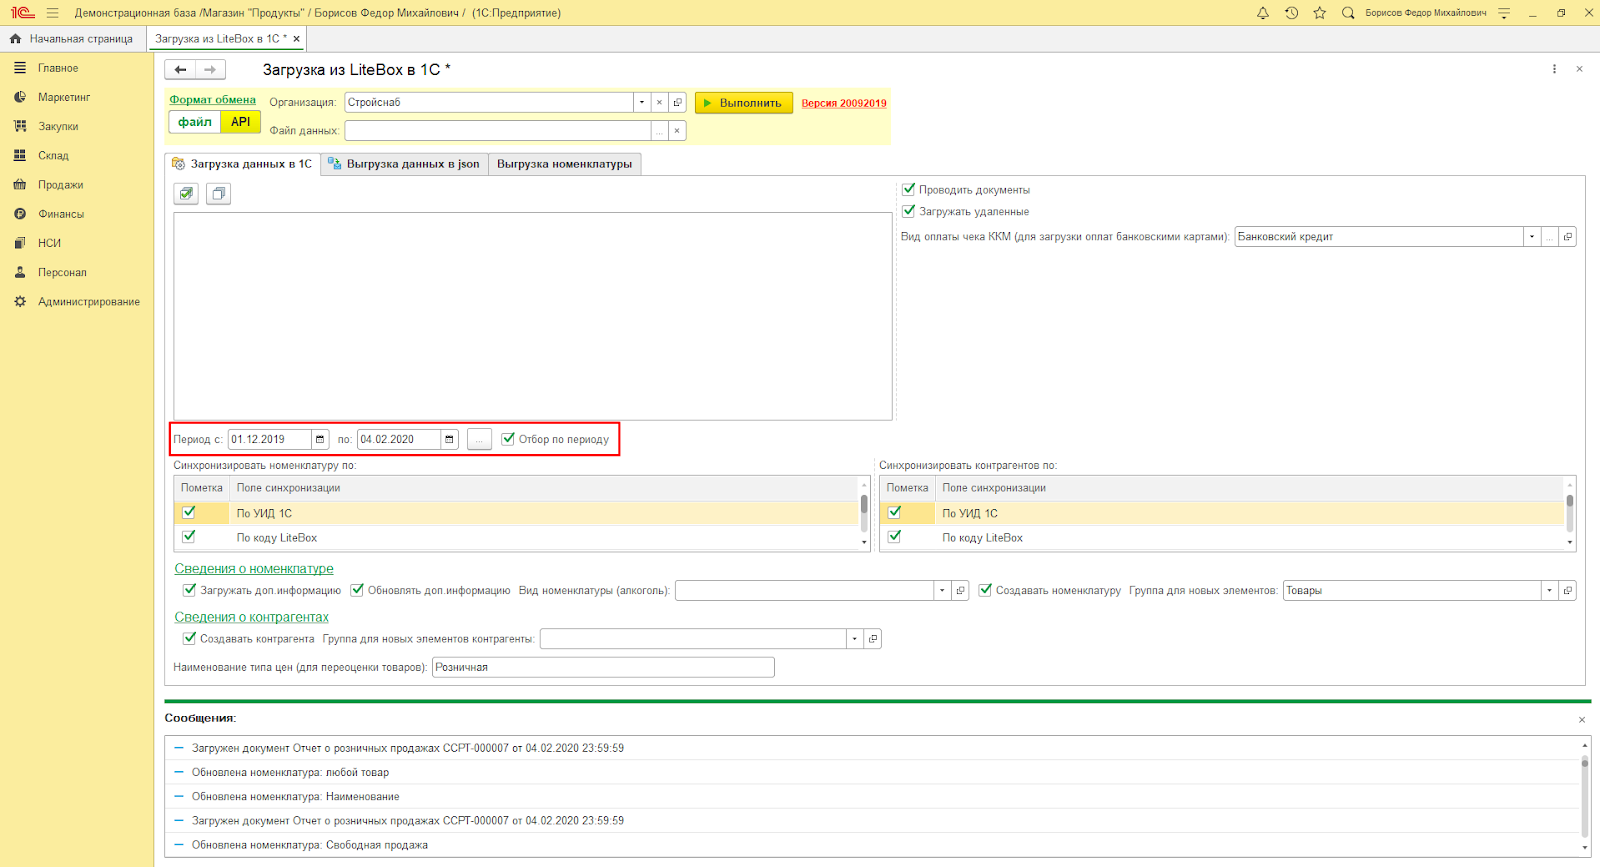Toggle Отбор по периоду checkbox
The width and height of the screenshot is (1600, 867).
[x=508, y=438]
